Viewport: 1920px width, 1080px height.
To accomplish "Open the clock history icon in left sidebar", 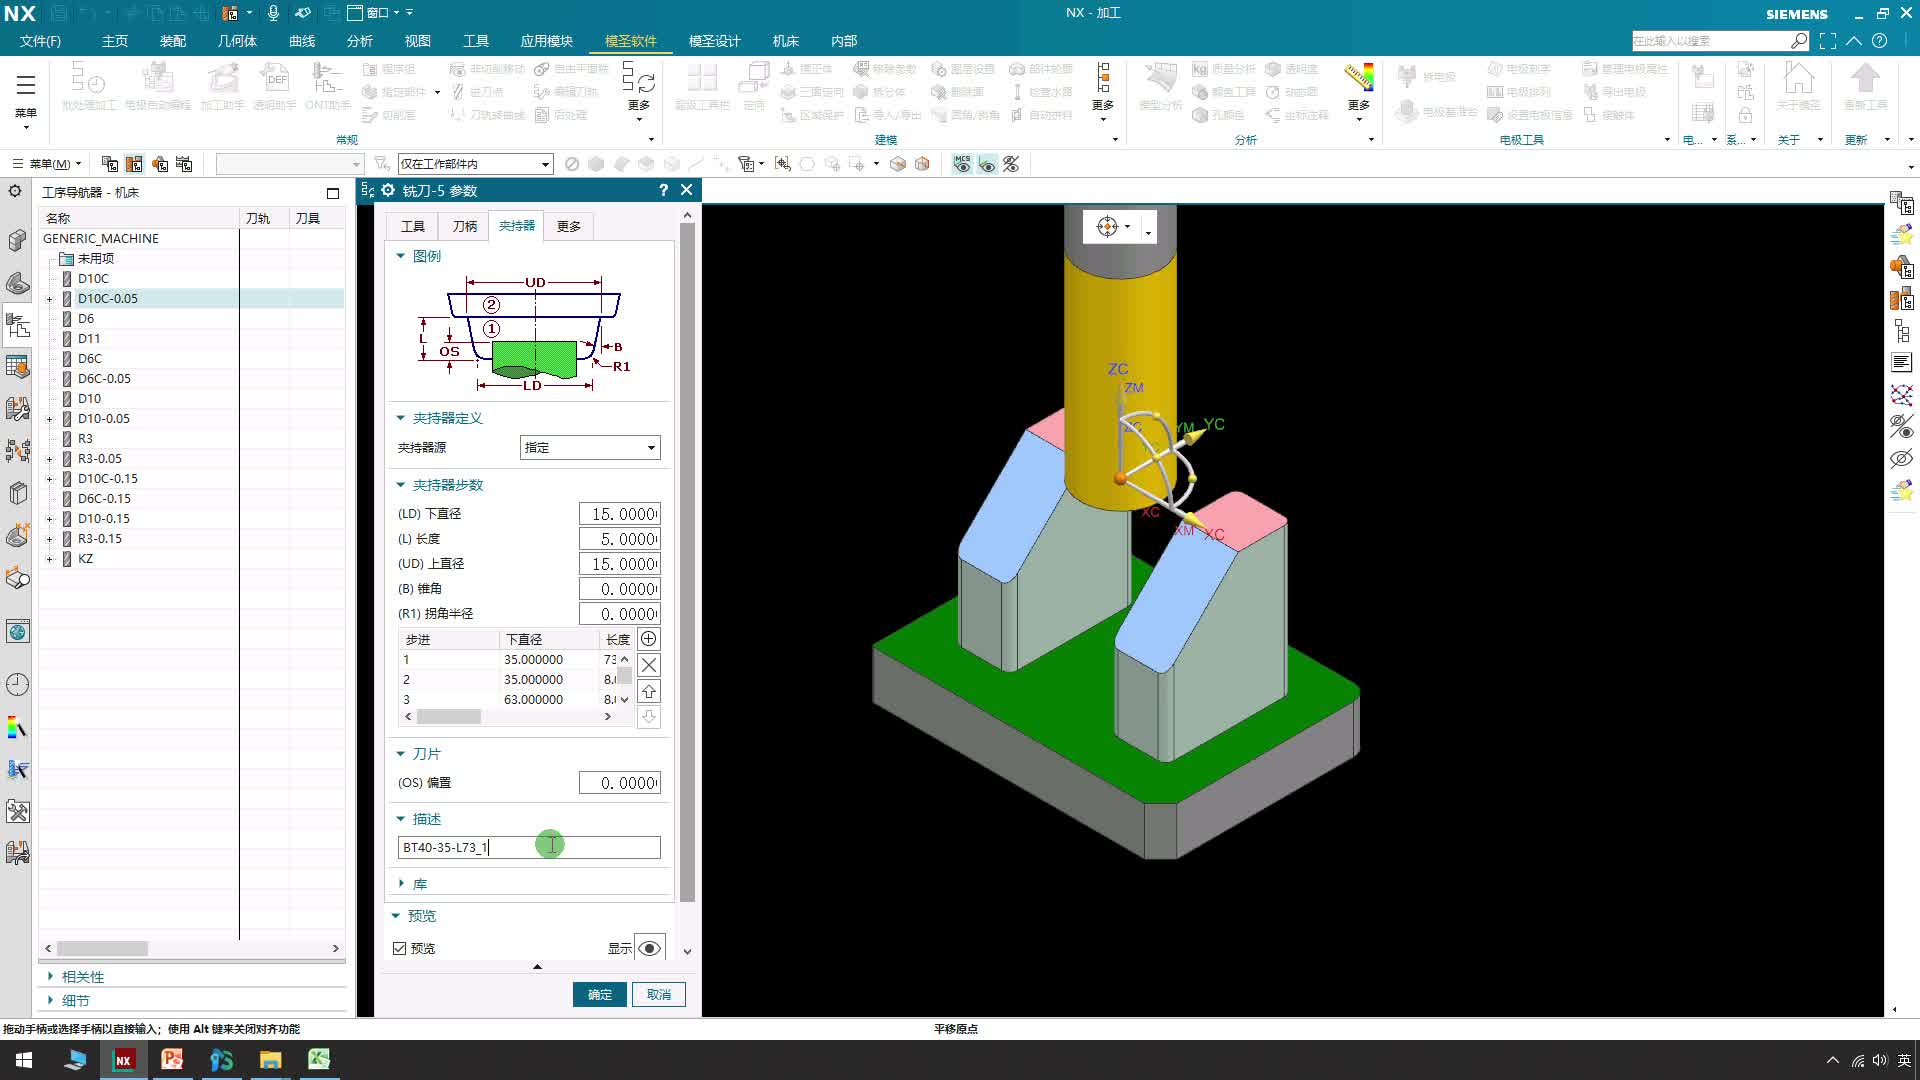I will coord(17,685).
